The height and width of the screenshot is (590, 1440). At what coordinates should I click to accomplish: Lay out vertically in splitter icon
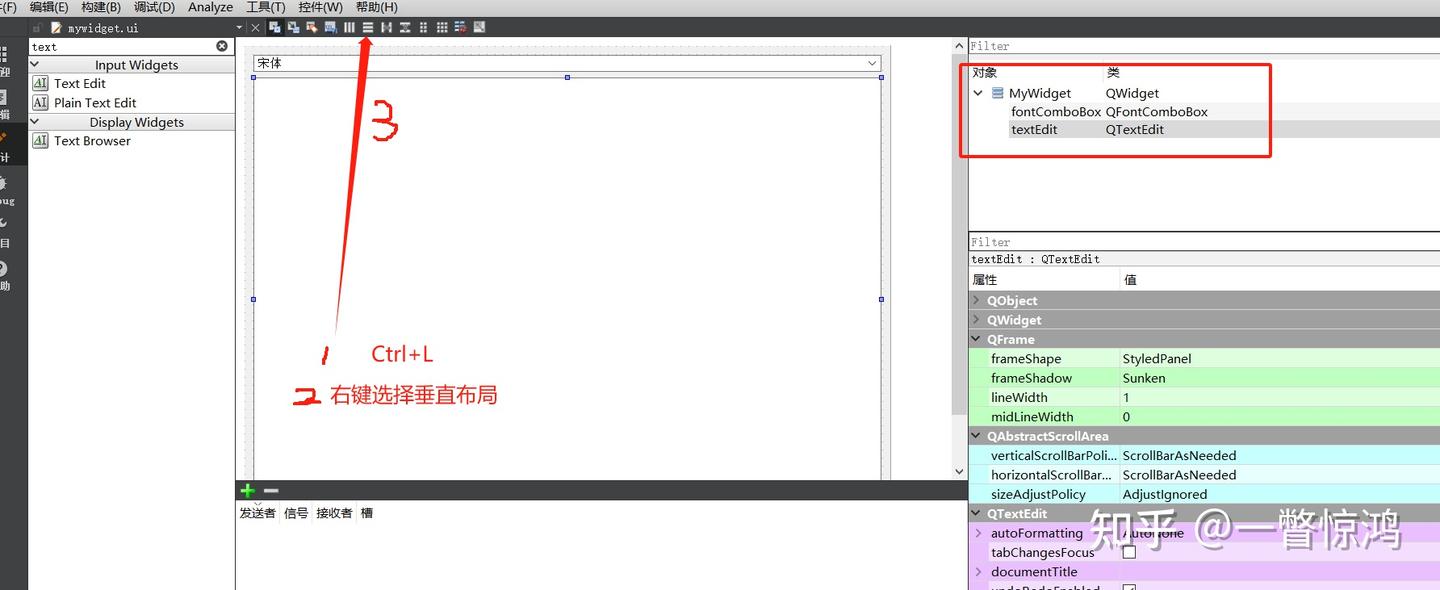405,27
